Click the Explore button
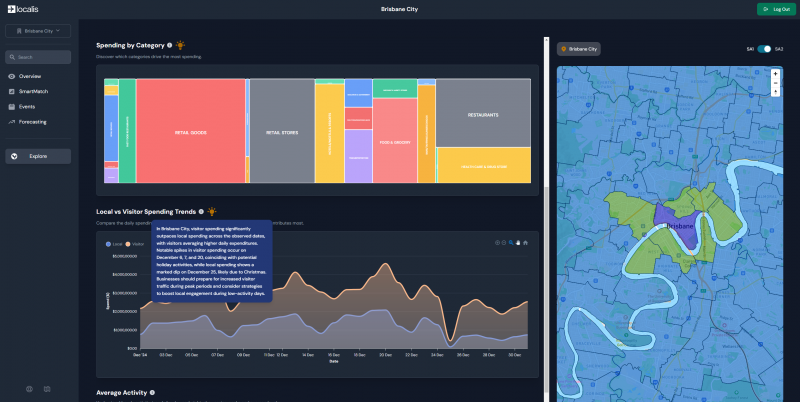The height and width of the screenshot is (402, 800). click(38, 156)
